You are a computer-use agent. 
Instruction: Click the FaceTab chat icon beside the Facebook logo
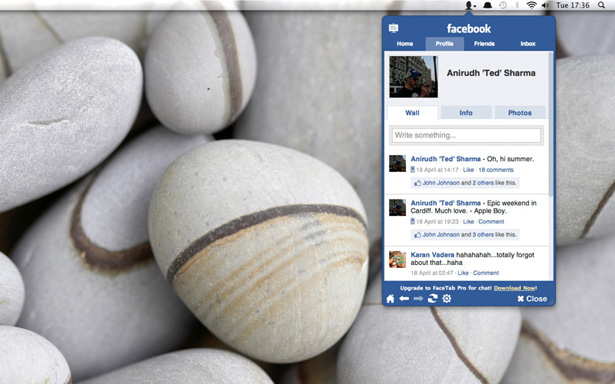[x=393, y=28]
